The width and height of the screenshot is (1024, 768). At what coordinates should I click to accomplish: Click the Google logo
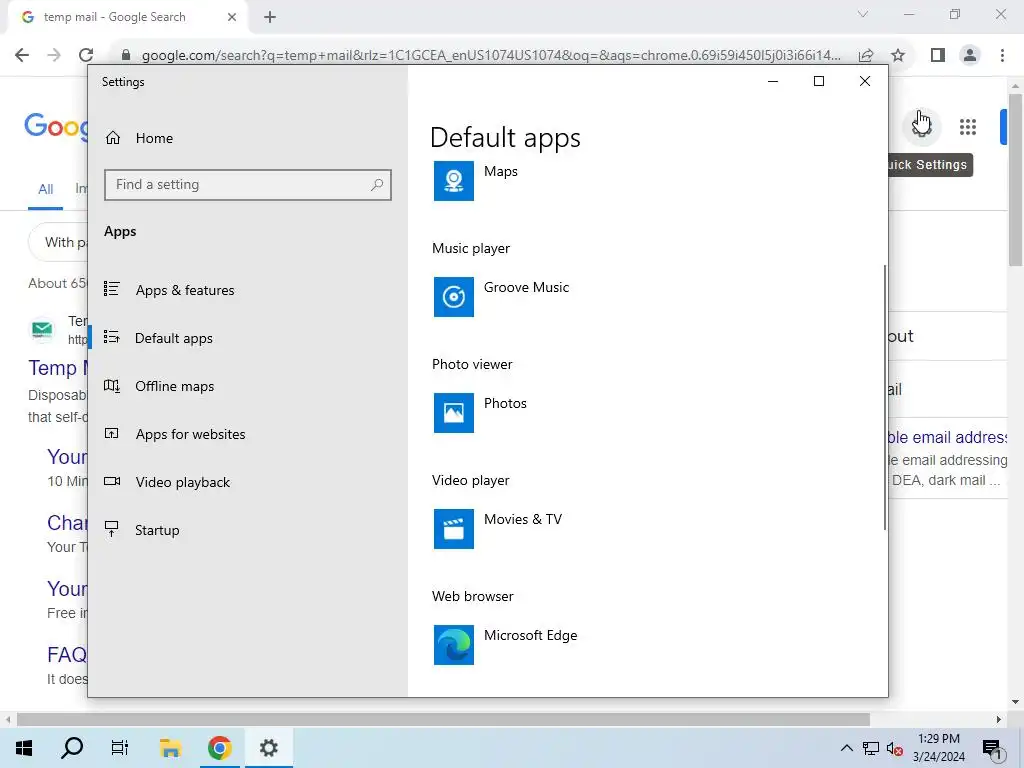[56, 125]
